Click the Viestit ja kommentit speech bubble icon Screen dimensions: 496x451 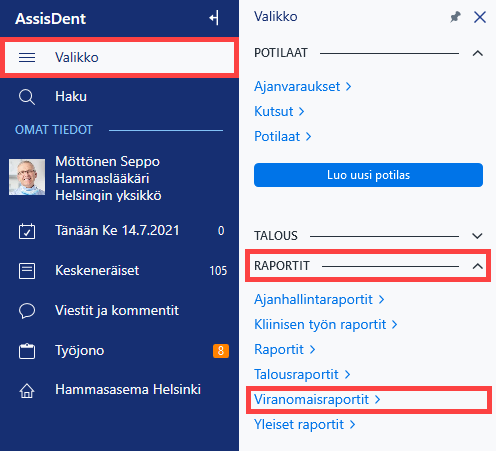(27, 311)
